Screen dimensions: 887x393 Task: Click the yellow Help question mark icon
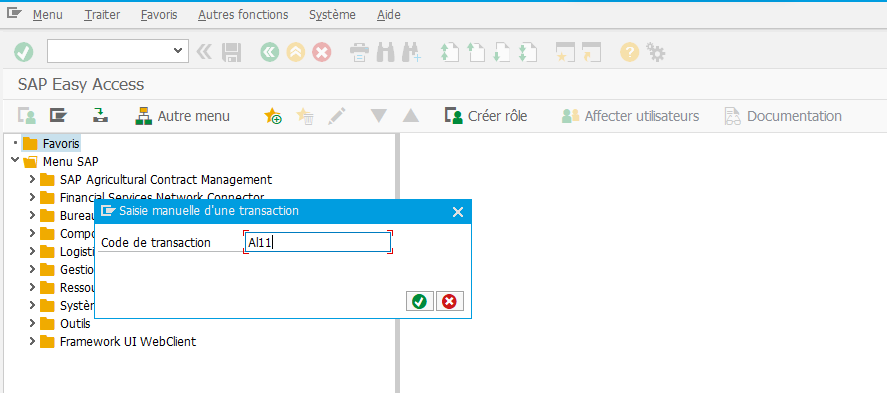(630, 53)
